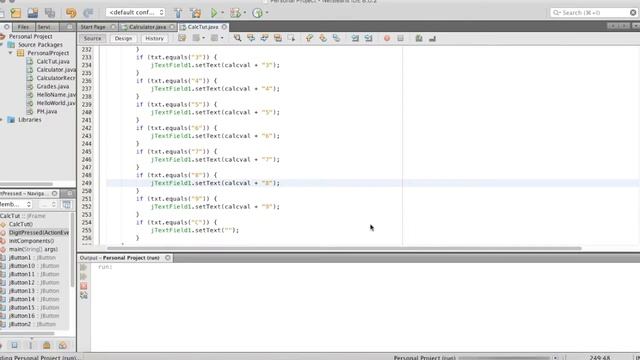Click Navigator vertical scrollbar

tap(73, 249)
